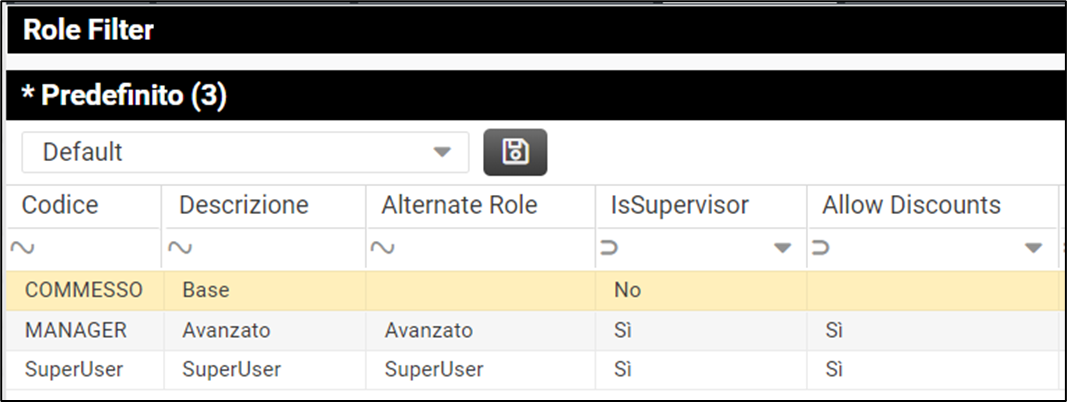Click the Role Filter panel header
1067x402 pixels.
coord(88,30)
